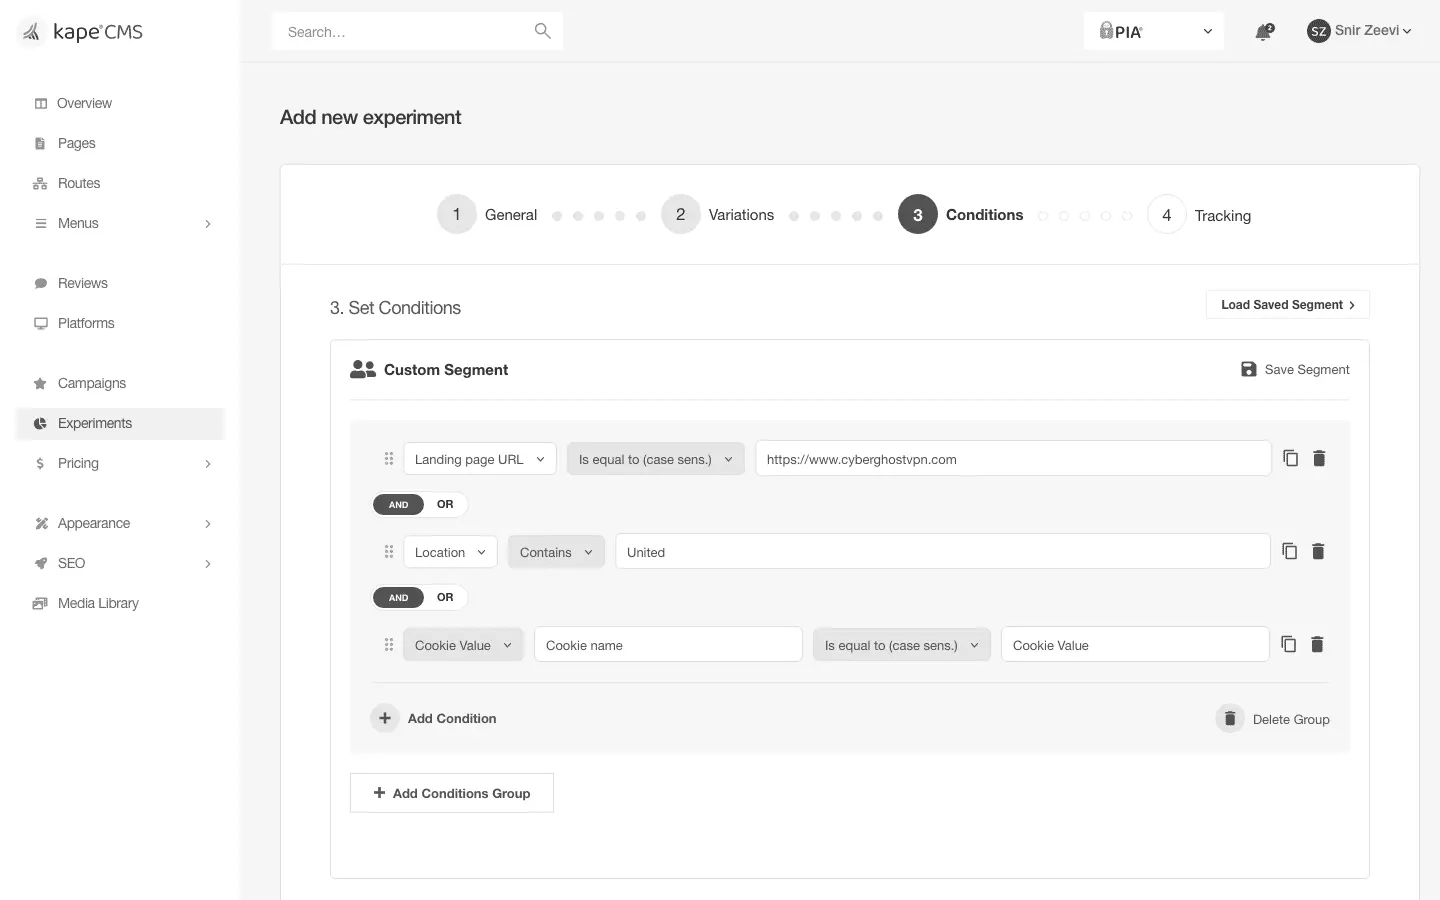Image resolution: width=1440 pixels, height=900 pixels.
Task: Go to step 3 Conditions
Action: pyautogui.click(x=960, y=214)
